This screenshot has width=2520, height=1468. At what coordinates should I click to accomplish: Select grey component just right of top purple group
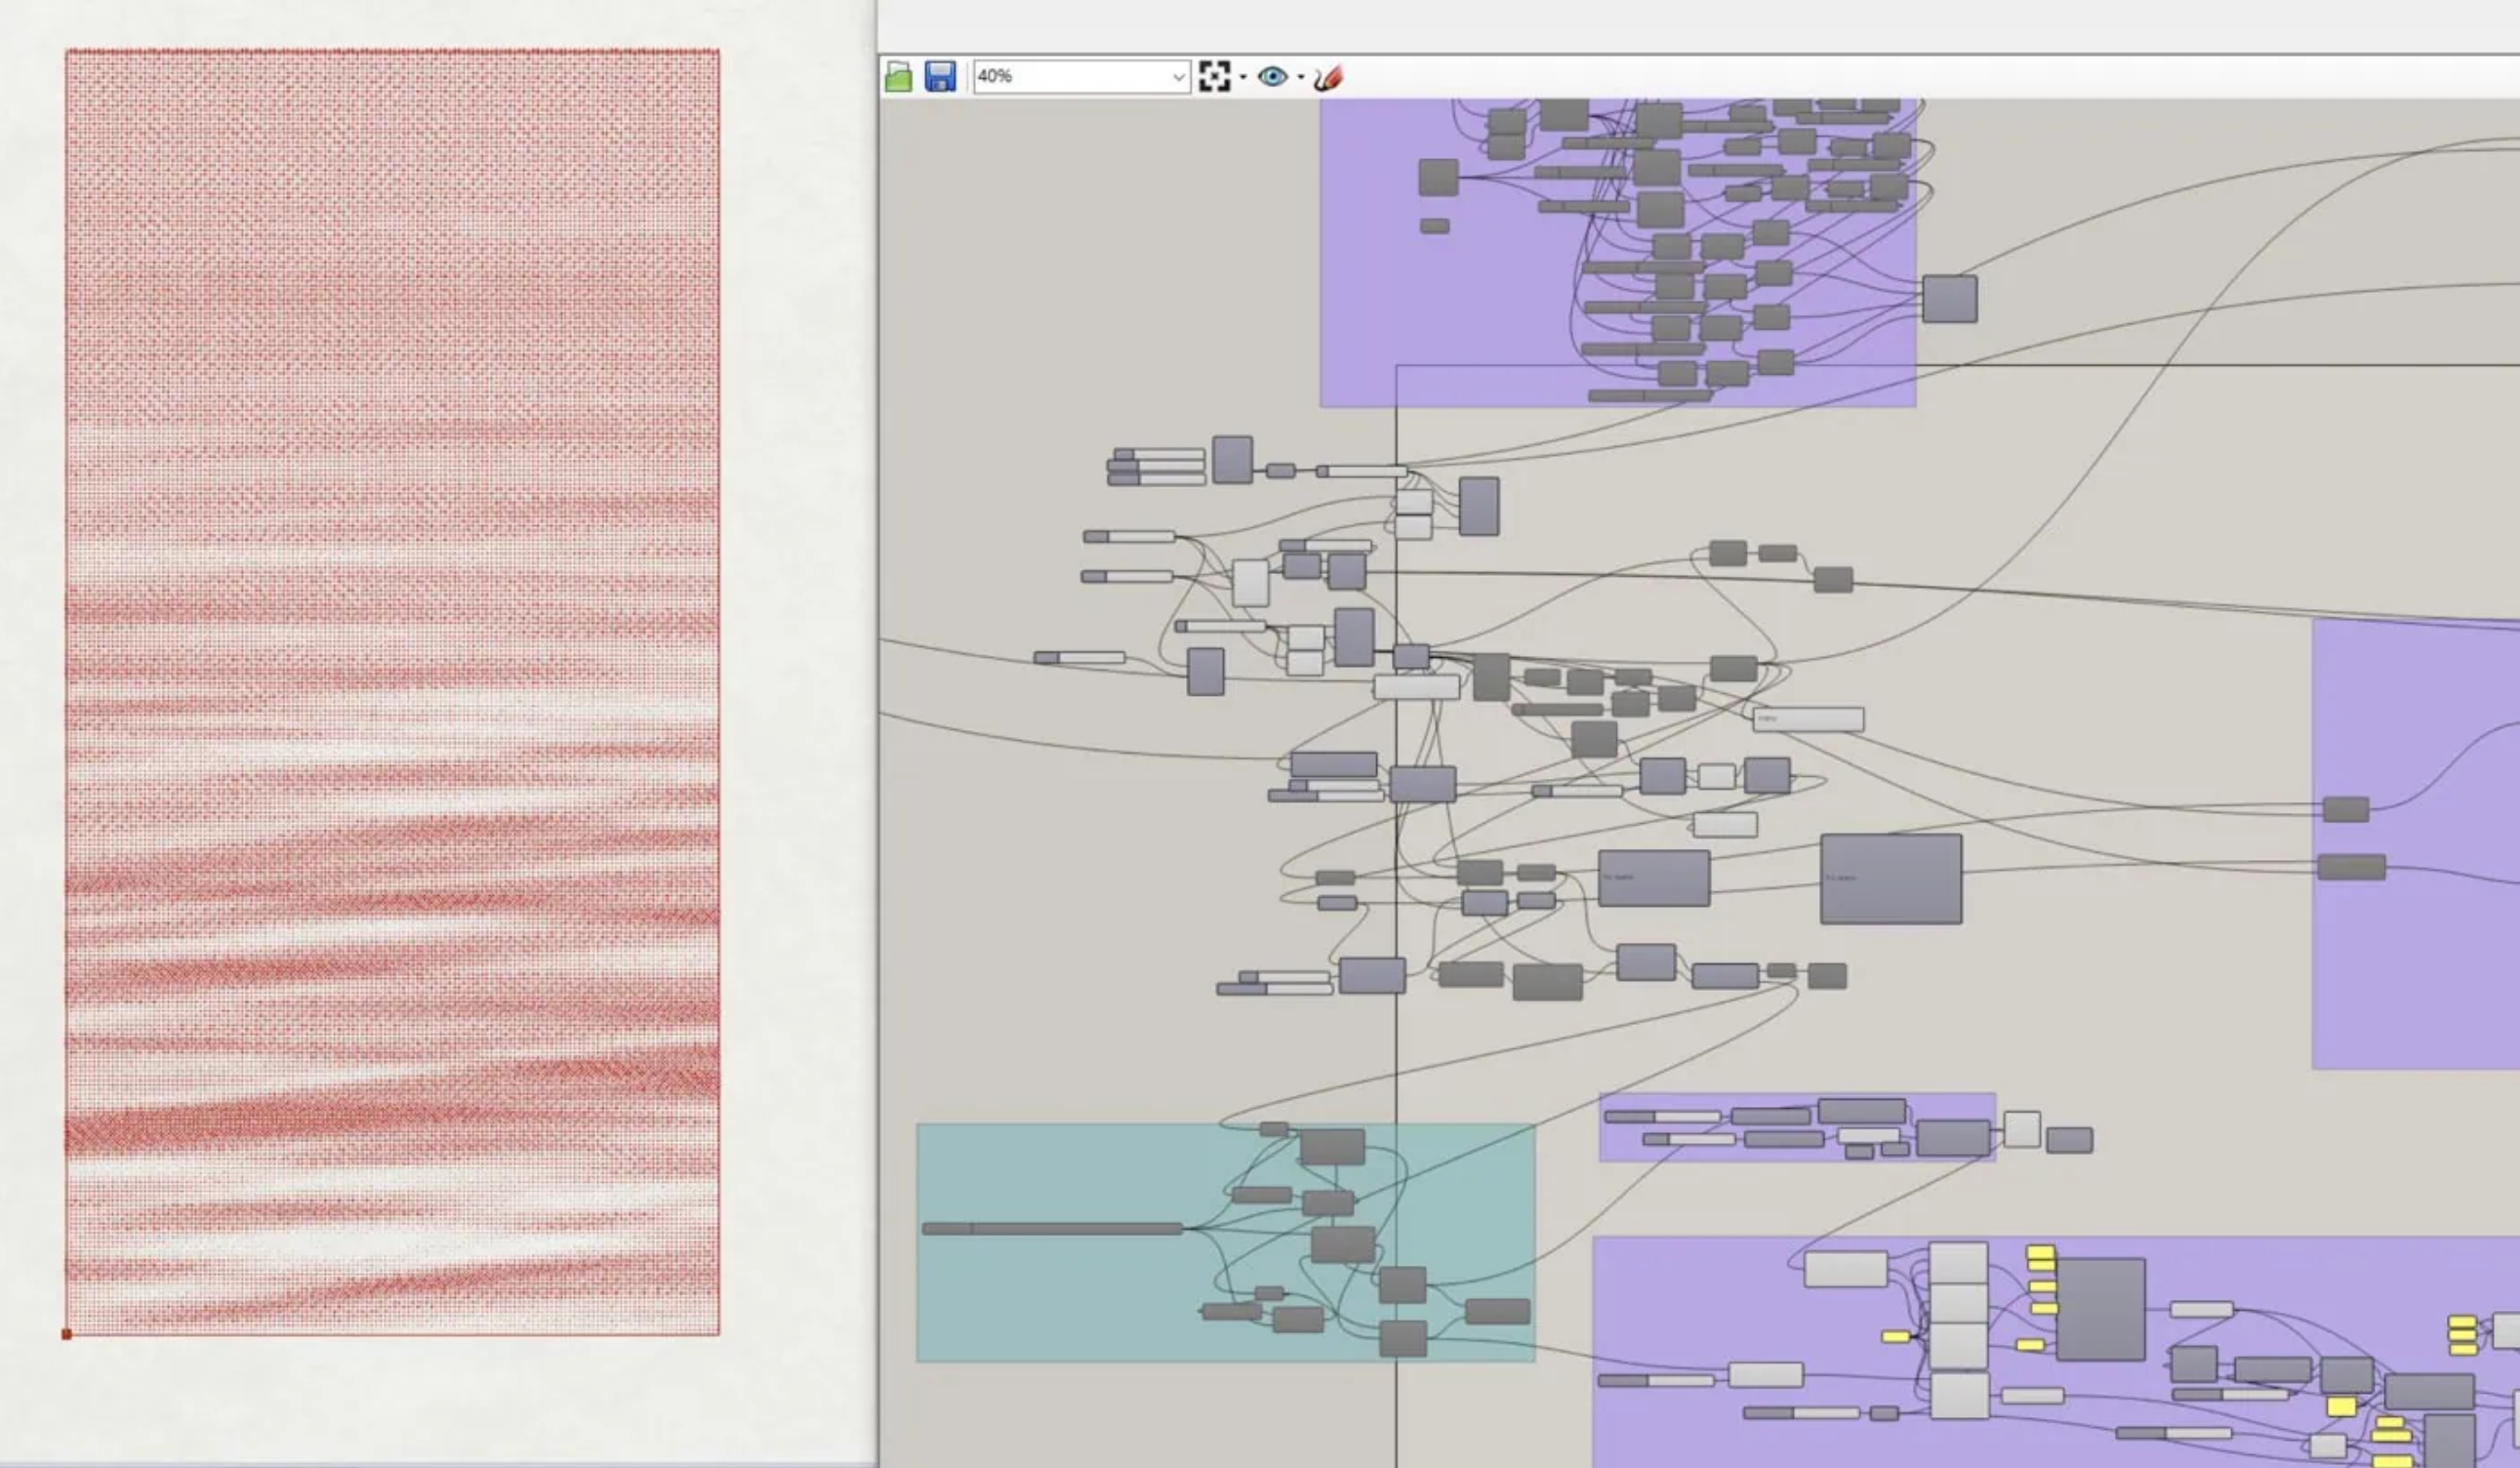tap(1949, 299)
